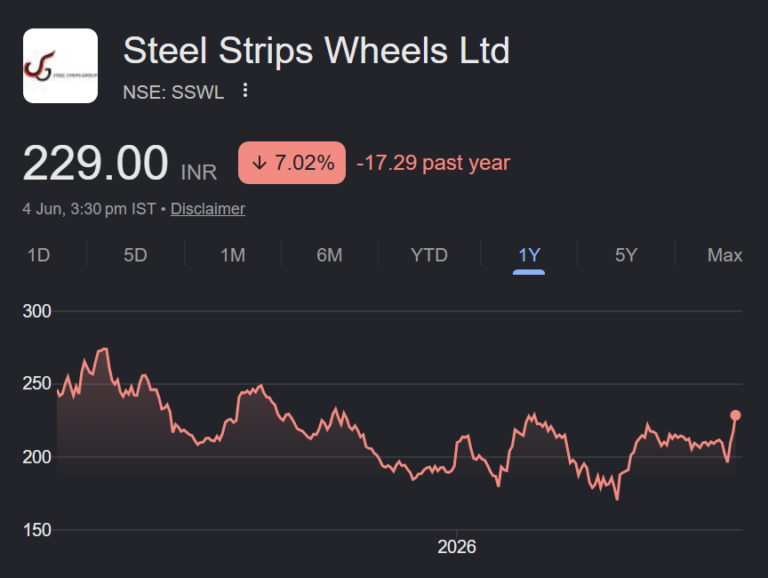
Task: Switch chart to the 1D range
Action: tap(39, 255)
